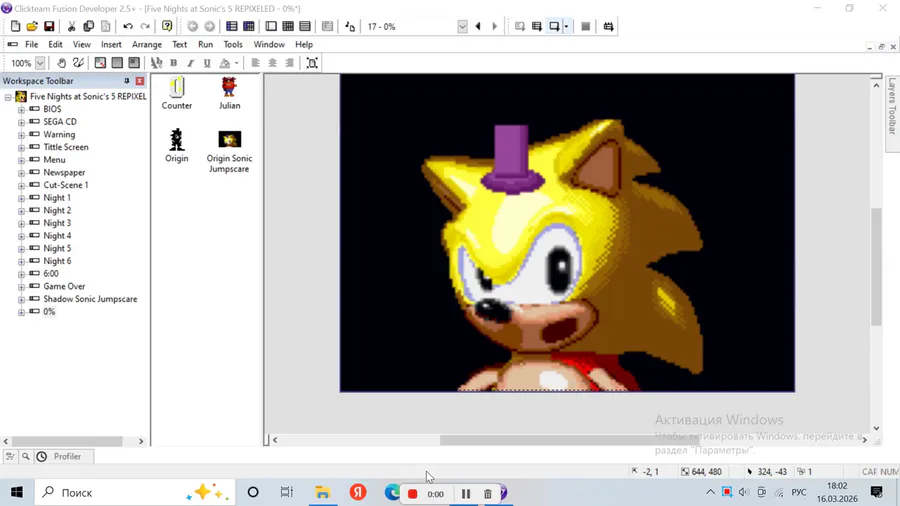Expand the BIOS frame node
The height and width of the screenshot is (506, 900).
[21, 110]
